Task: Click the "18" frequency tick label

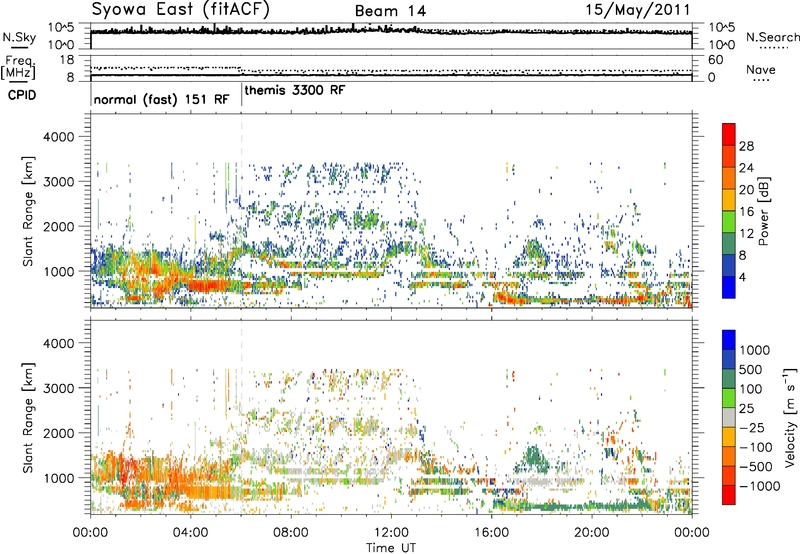Action: (x=67, y=60)
